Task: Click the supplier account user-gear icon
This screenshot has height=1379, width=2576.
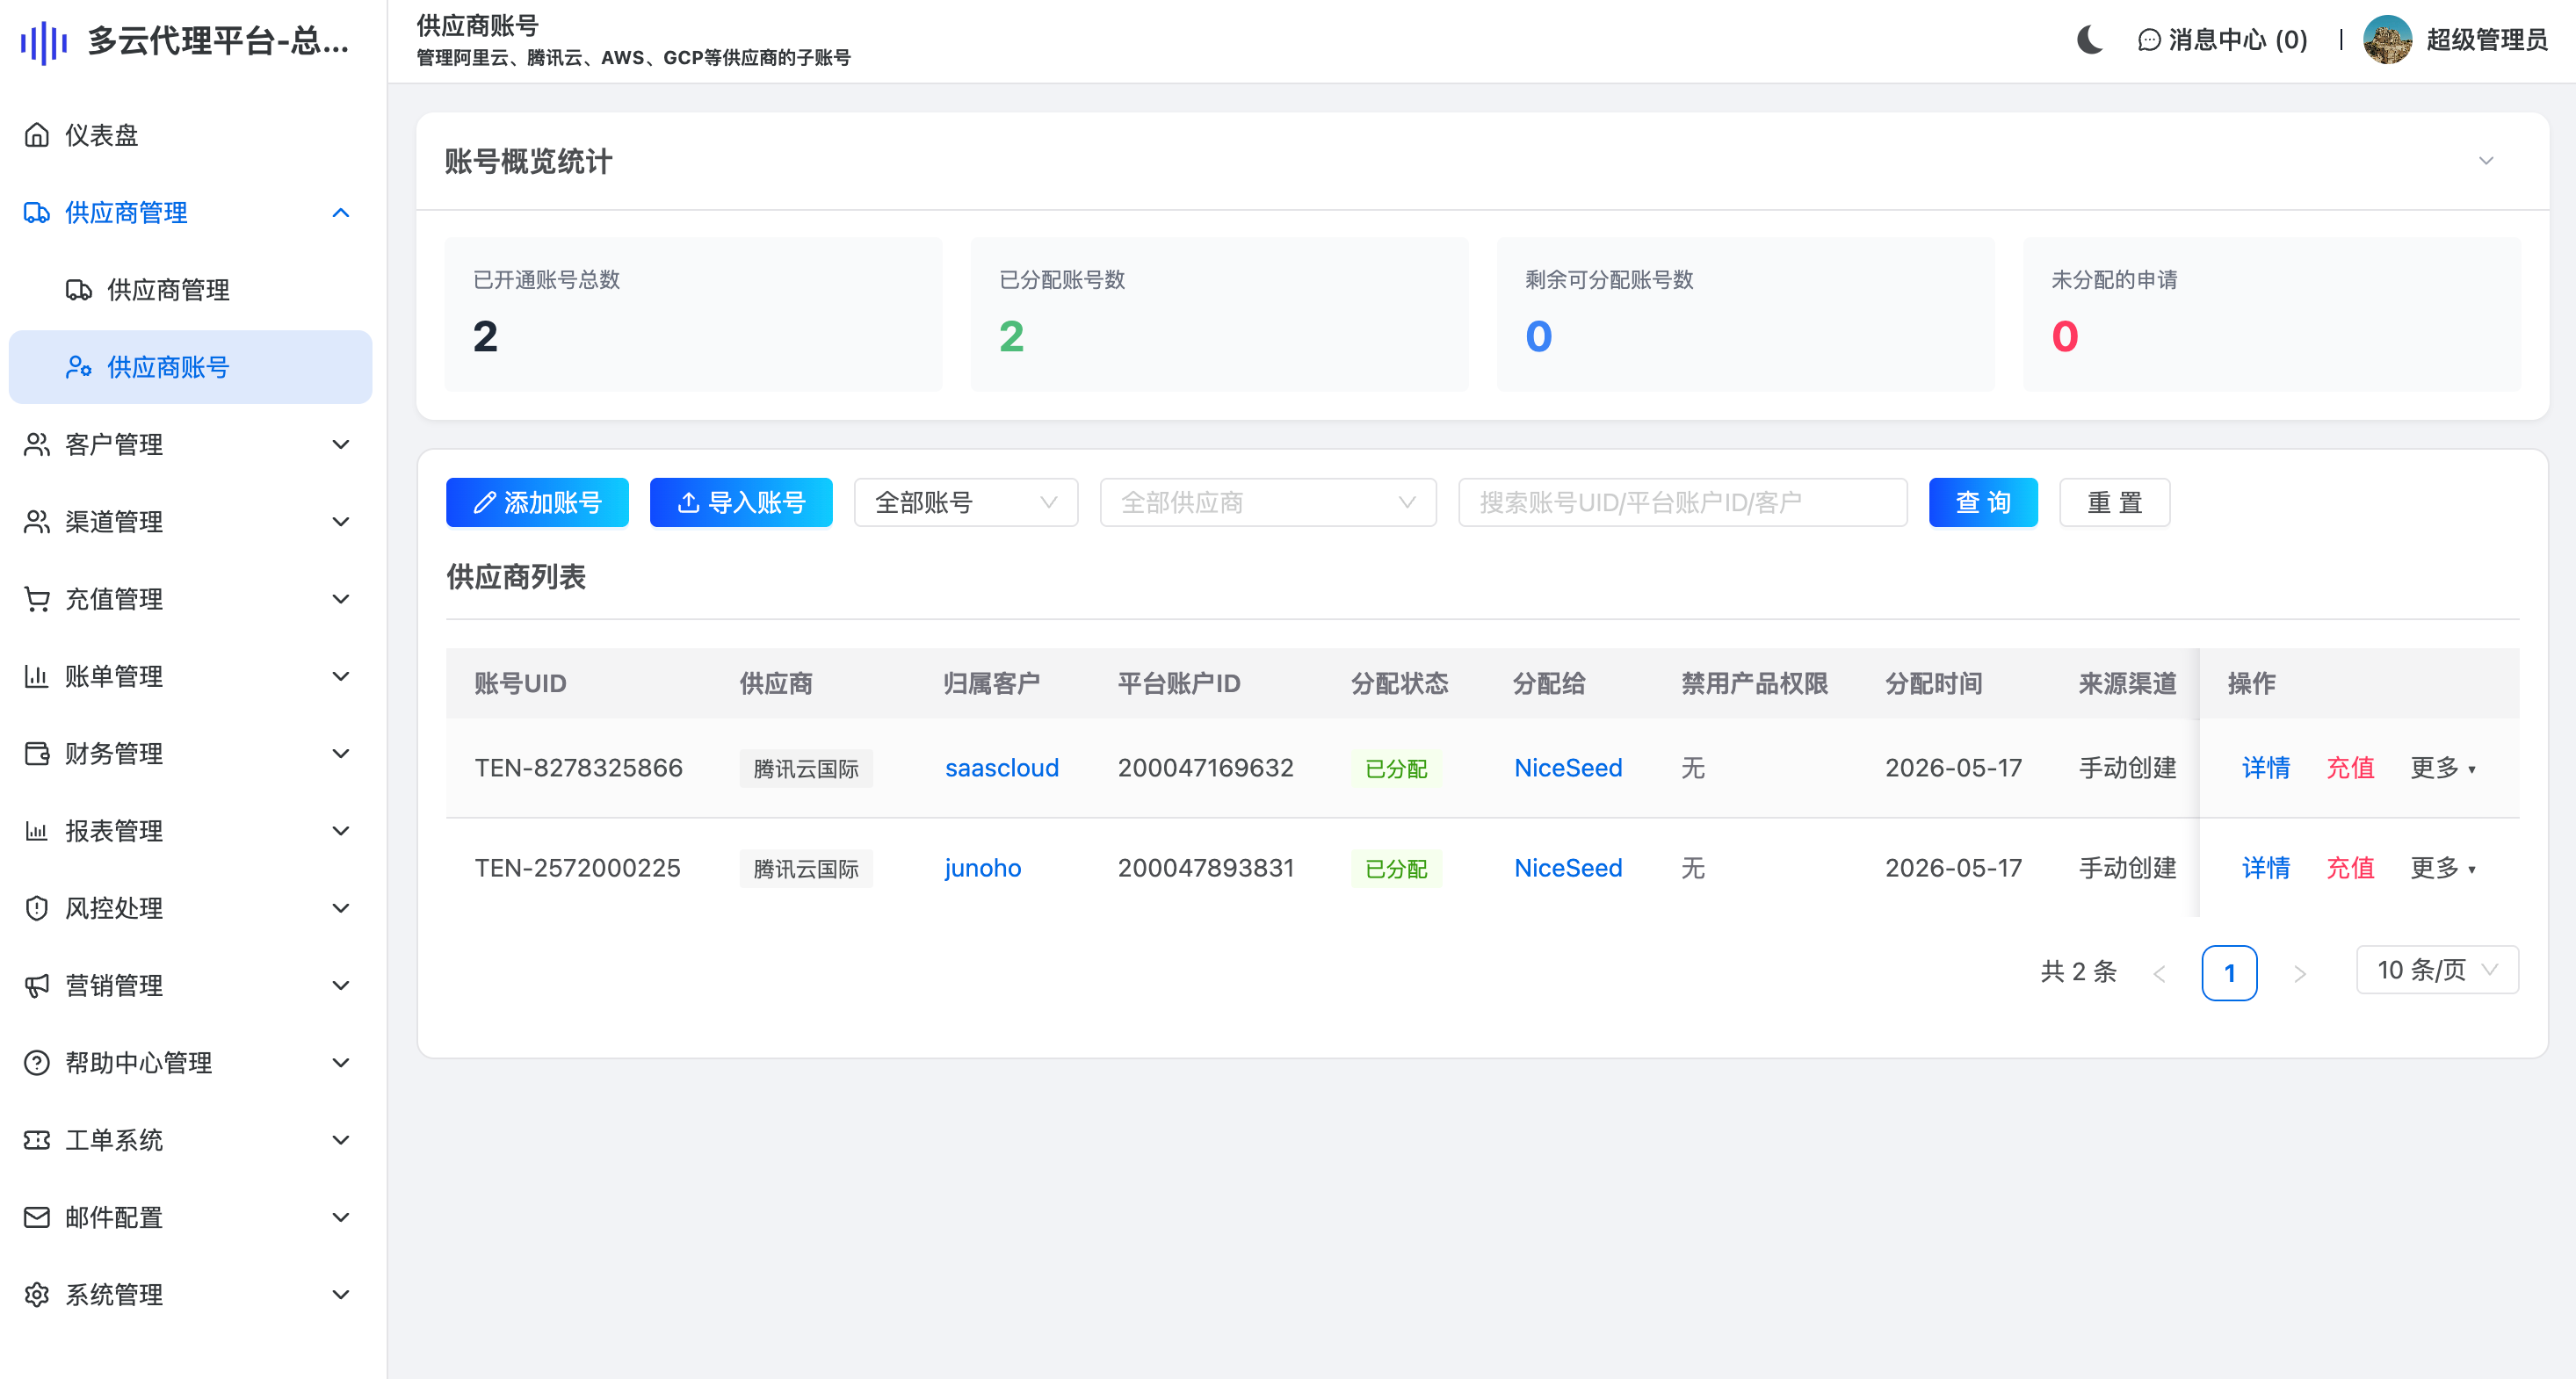Action: coord(79,367)
